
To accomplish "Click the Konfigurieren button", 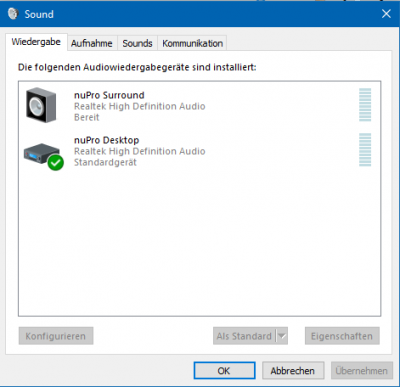I will (56, 336).
